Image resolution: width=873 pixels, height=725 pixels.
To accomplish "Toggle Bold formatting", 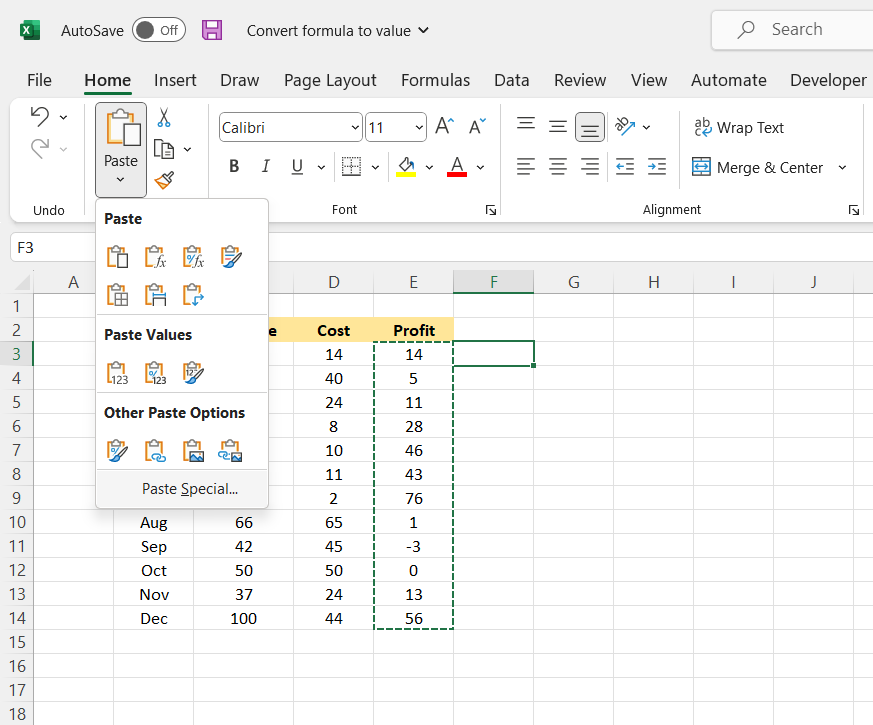I will pyautogui.click(x=234, y=167).
